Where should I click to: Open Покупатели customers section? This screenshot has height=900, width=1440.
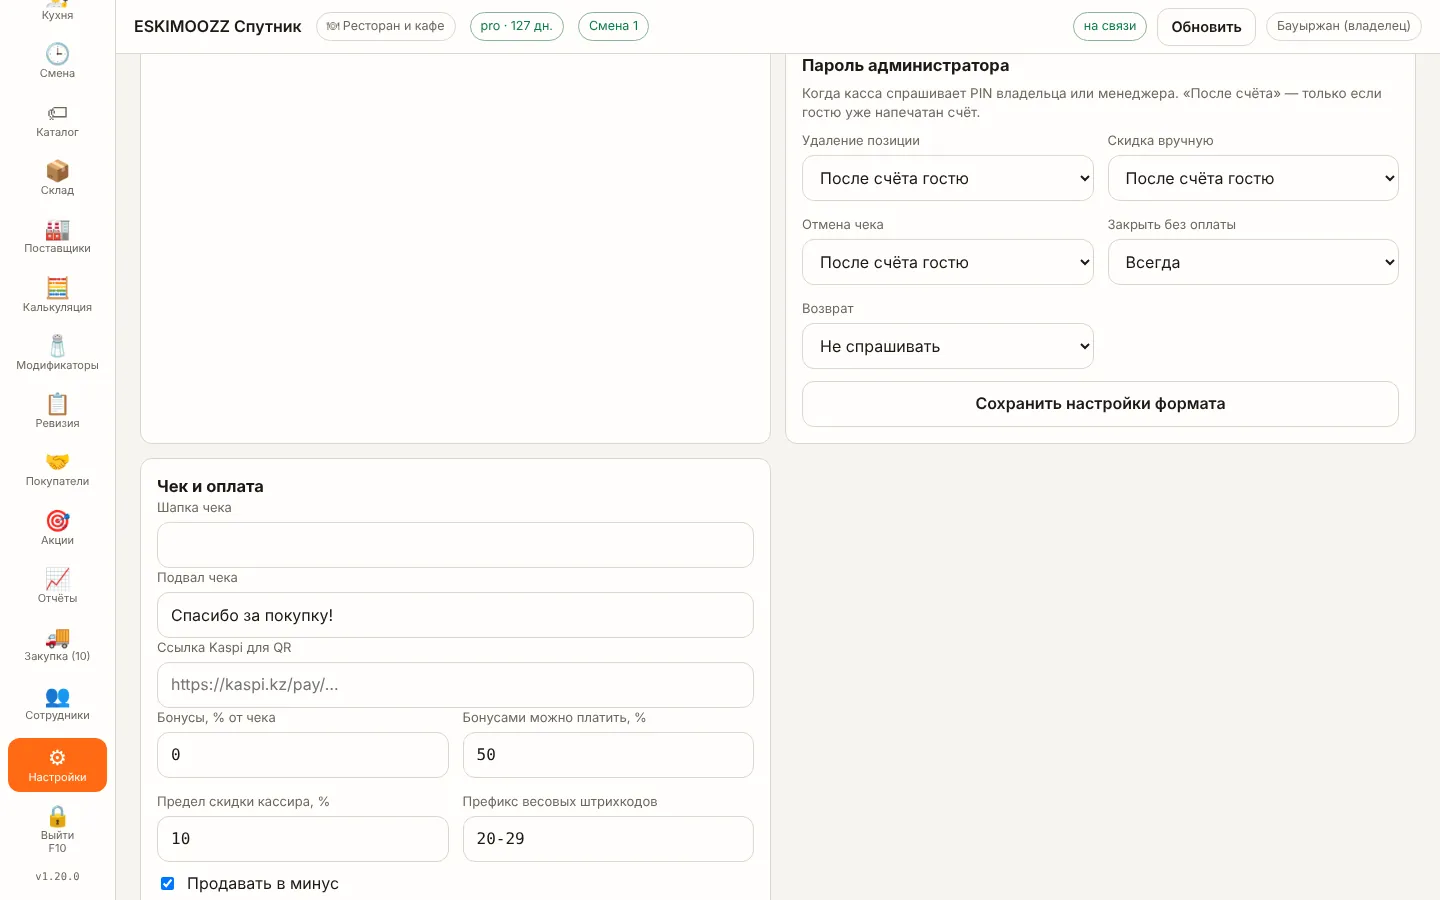pyautogui.click(x=57, y=468)
